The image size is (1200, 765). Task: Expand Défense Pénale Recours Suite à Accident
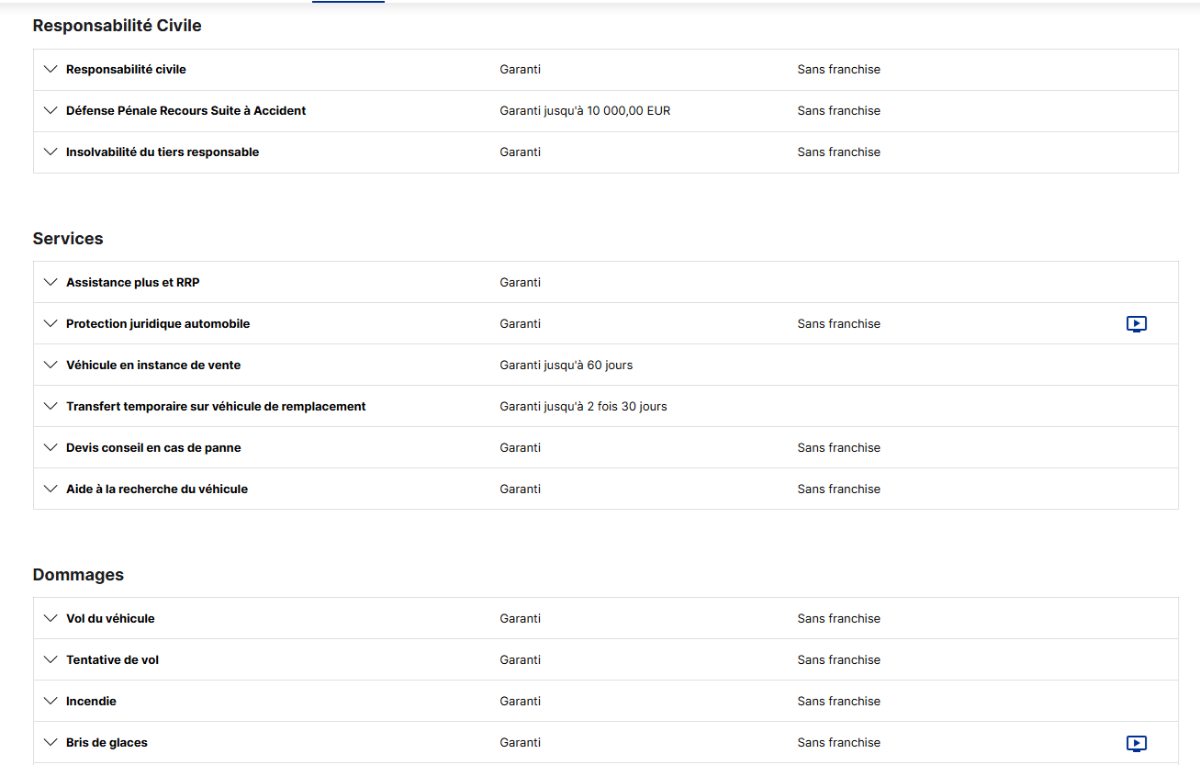[x=51, y=111]
